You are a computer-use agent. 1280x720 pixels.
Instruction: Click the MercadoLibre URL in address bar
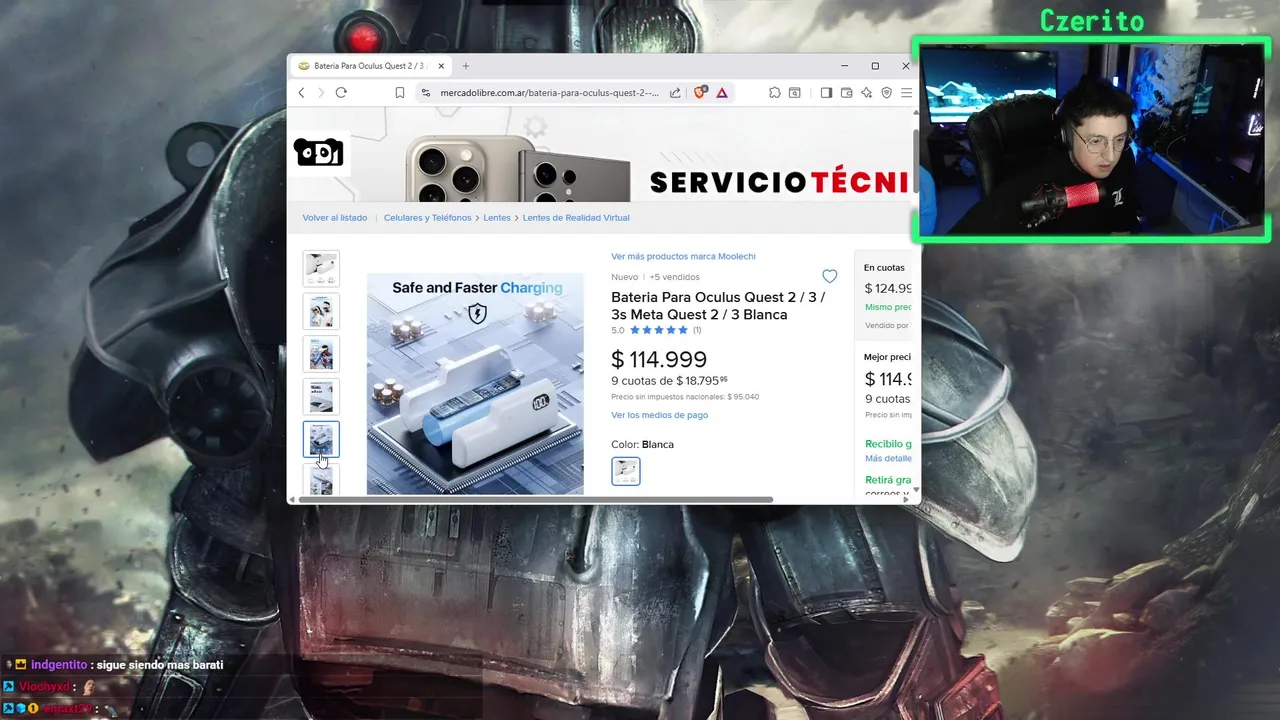[x=549, y=92]
